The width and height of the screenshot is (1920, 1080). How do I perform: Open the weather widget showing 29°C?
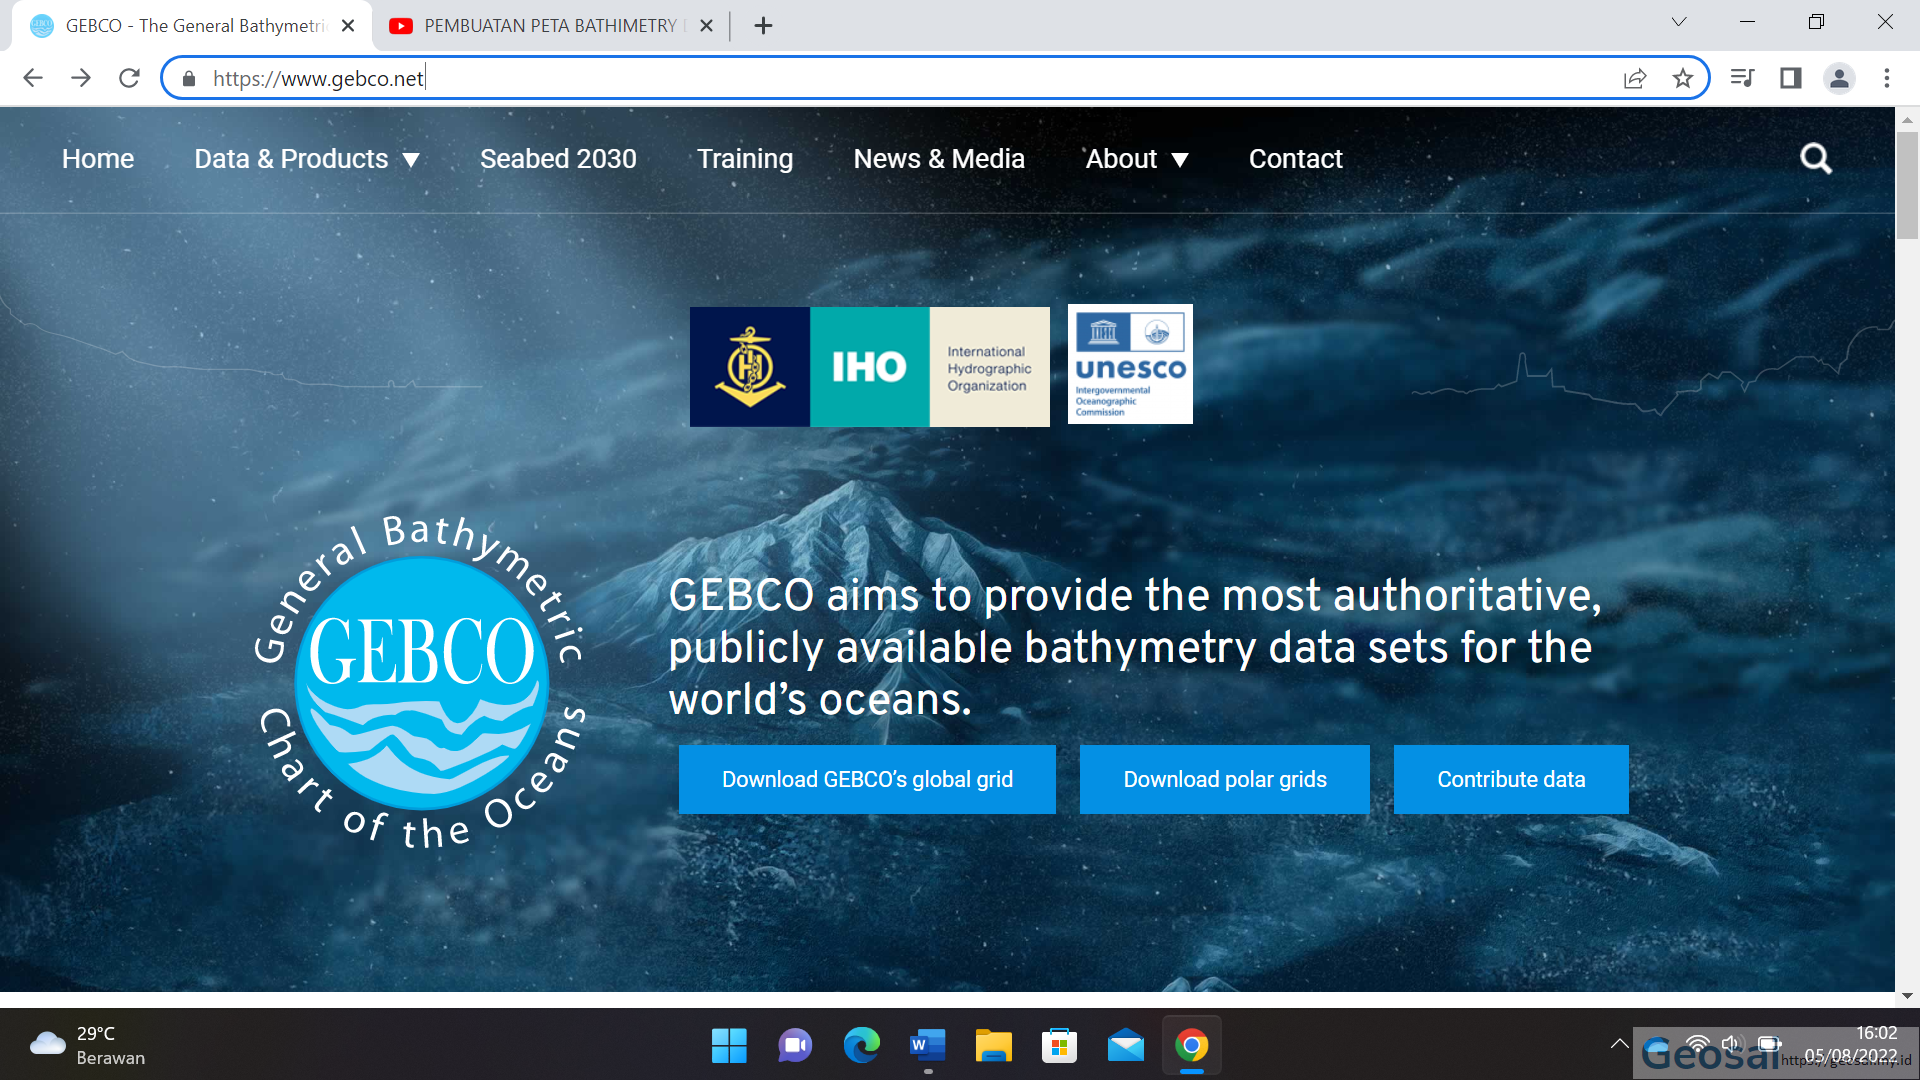[88, 1046]
